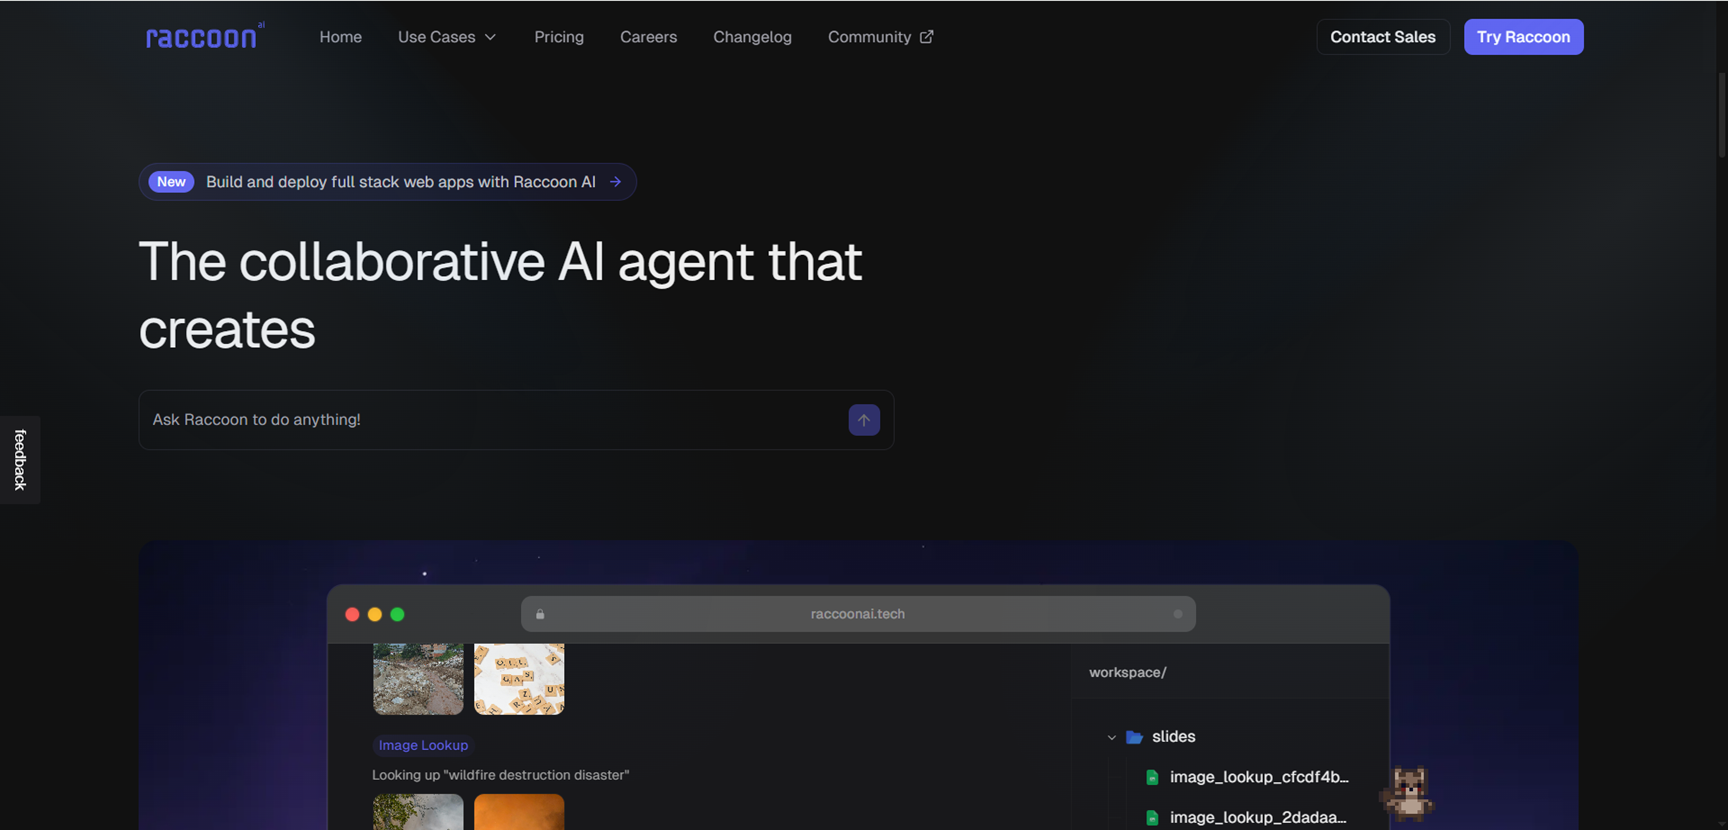Click the Community external-link arrow icon
The width and height of the screenshot is (1728, 830).
[x=926, y=37]
